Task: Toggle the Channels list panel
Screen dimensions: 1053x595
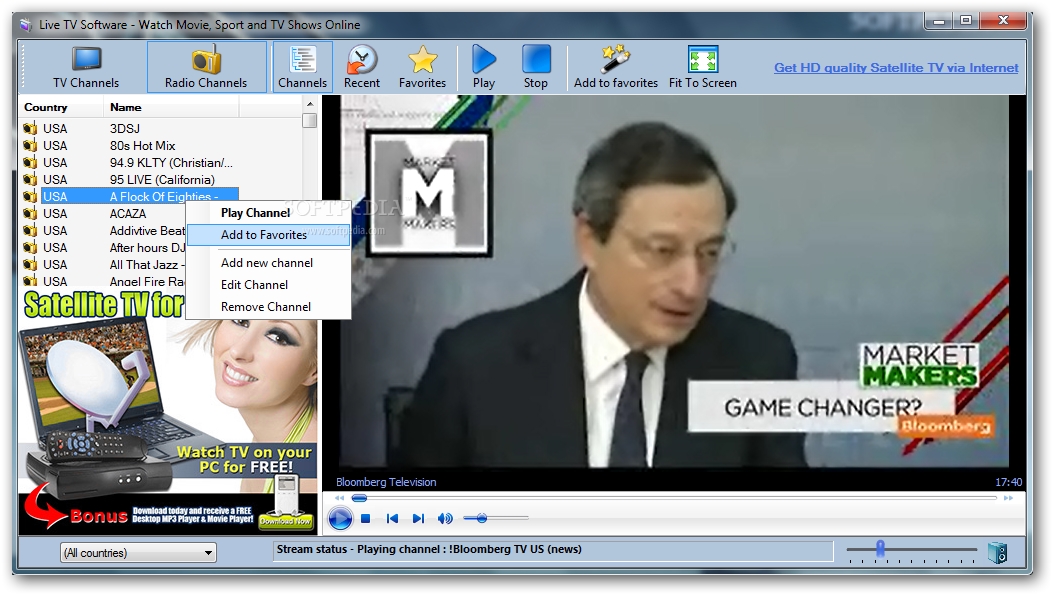Action: 302,67
